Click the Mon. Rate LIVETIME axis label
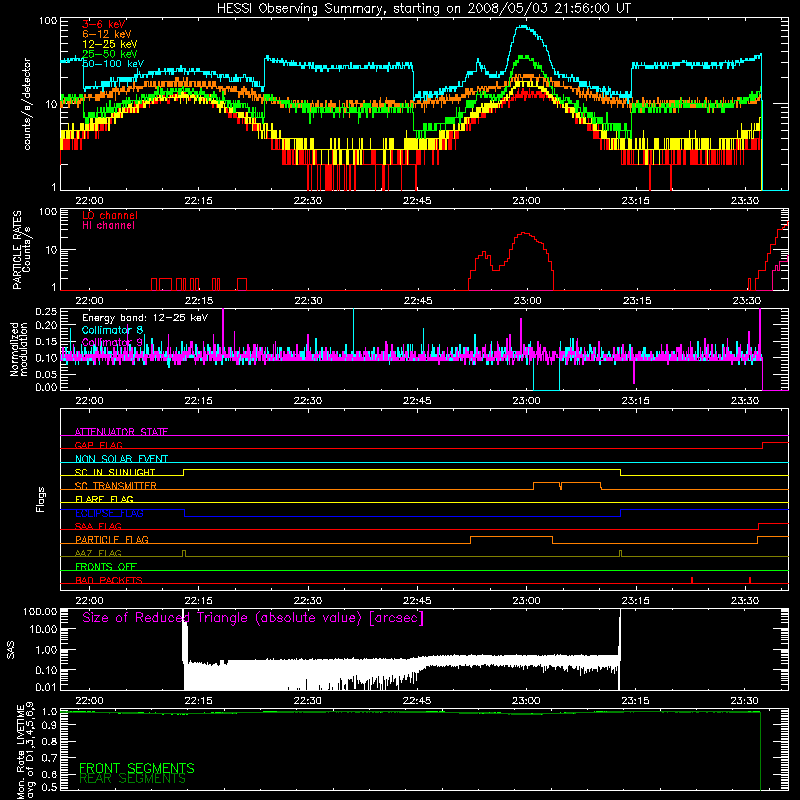 coord(26,751)
